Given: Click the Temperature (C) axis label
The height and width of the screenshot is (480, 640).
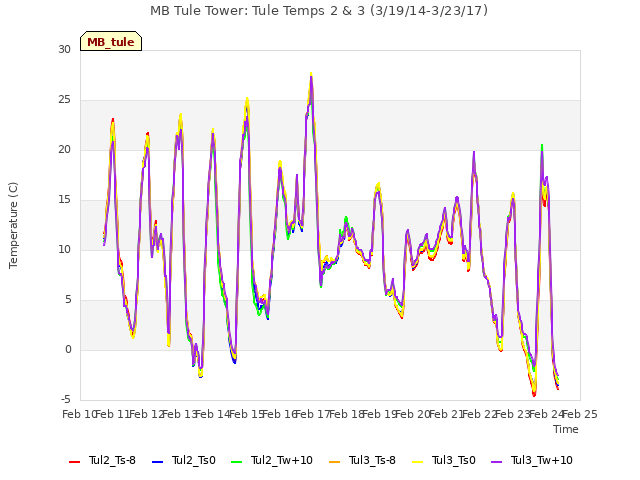Looking at the screenshot, I should coord(13,225).
